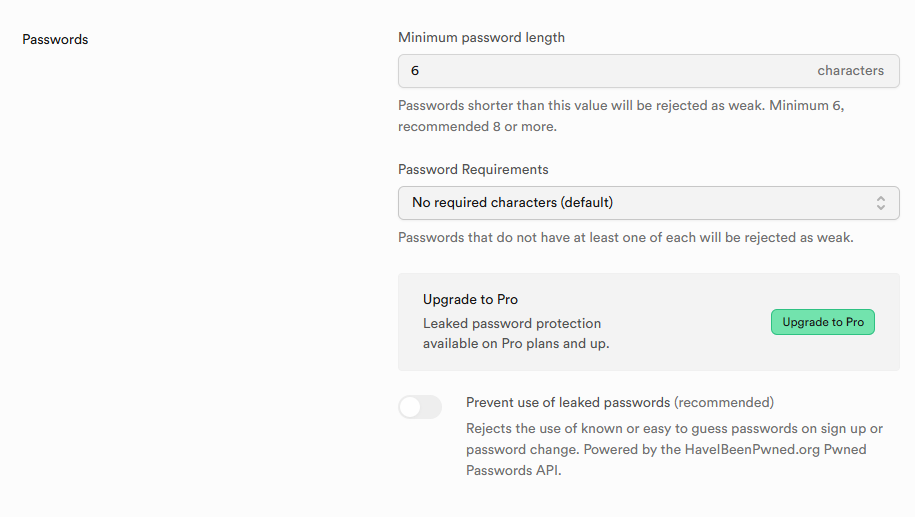Screen dimensions: 915x517
Task: Click the value 6 in the length field
Action: [x=415, y=71]
